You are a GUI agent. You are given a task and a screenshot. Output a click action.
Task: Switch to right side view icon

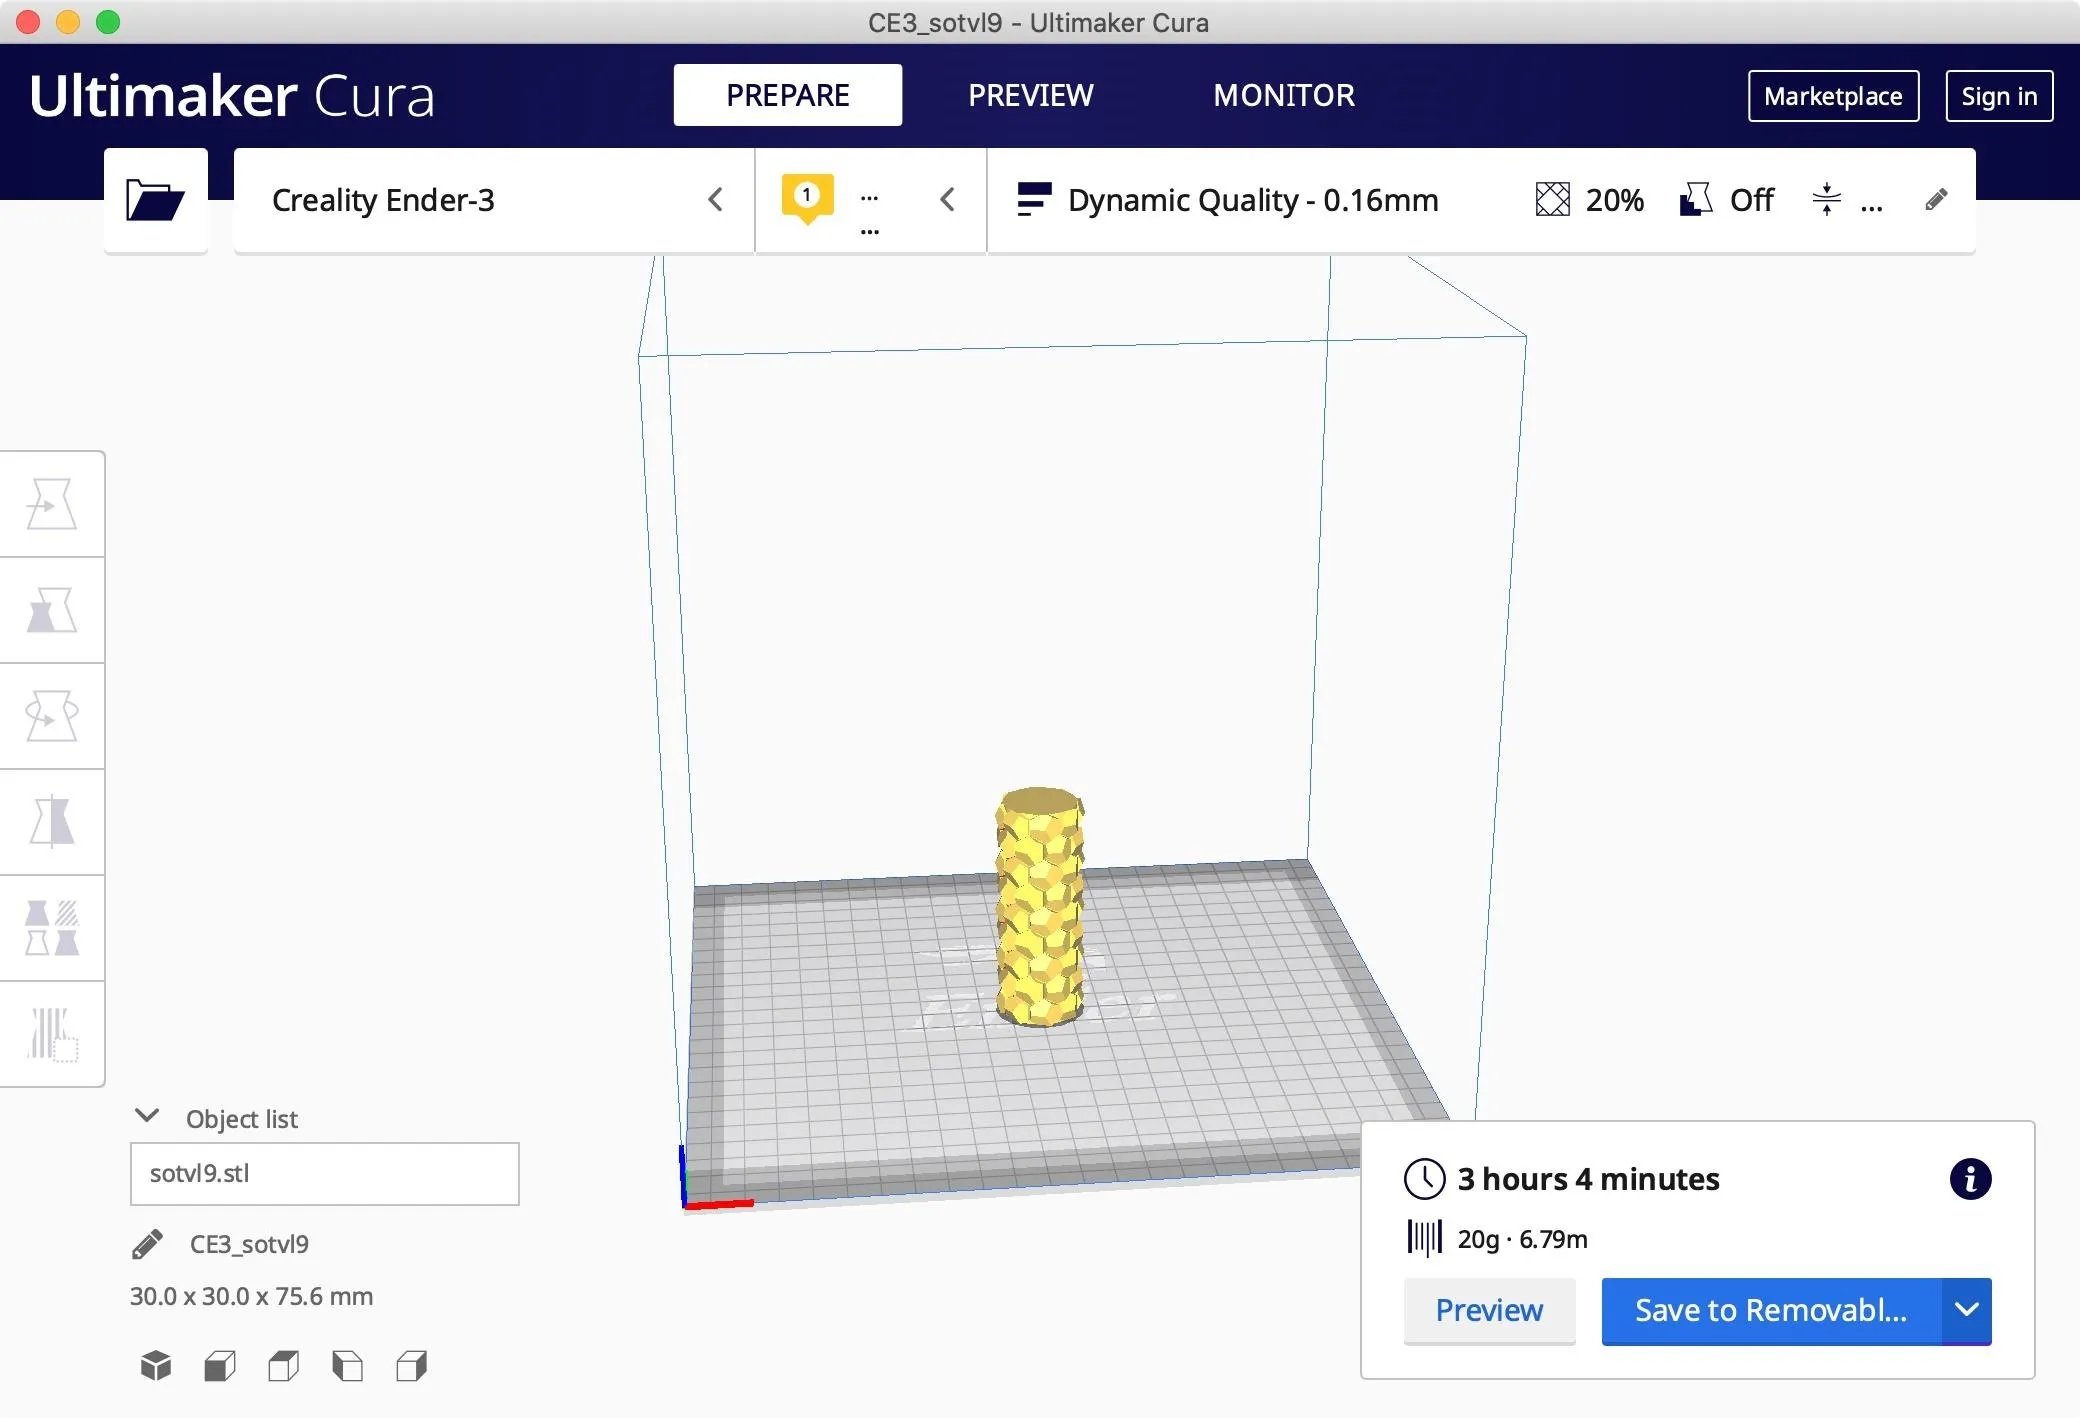point(412,1365)
